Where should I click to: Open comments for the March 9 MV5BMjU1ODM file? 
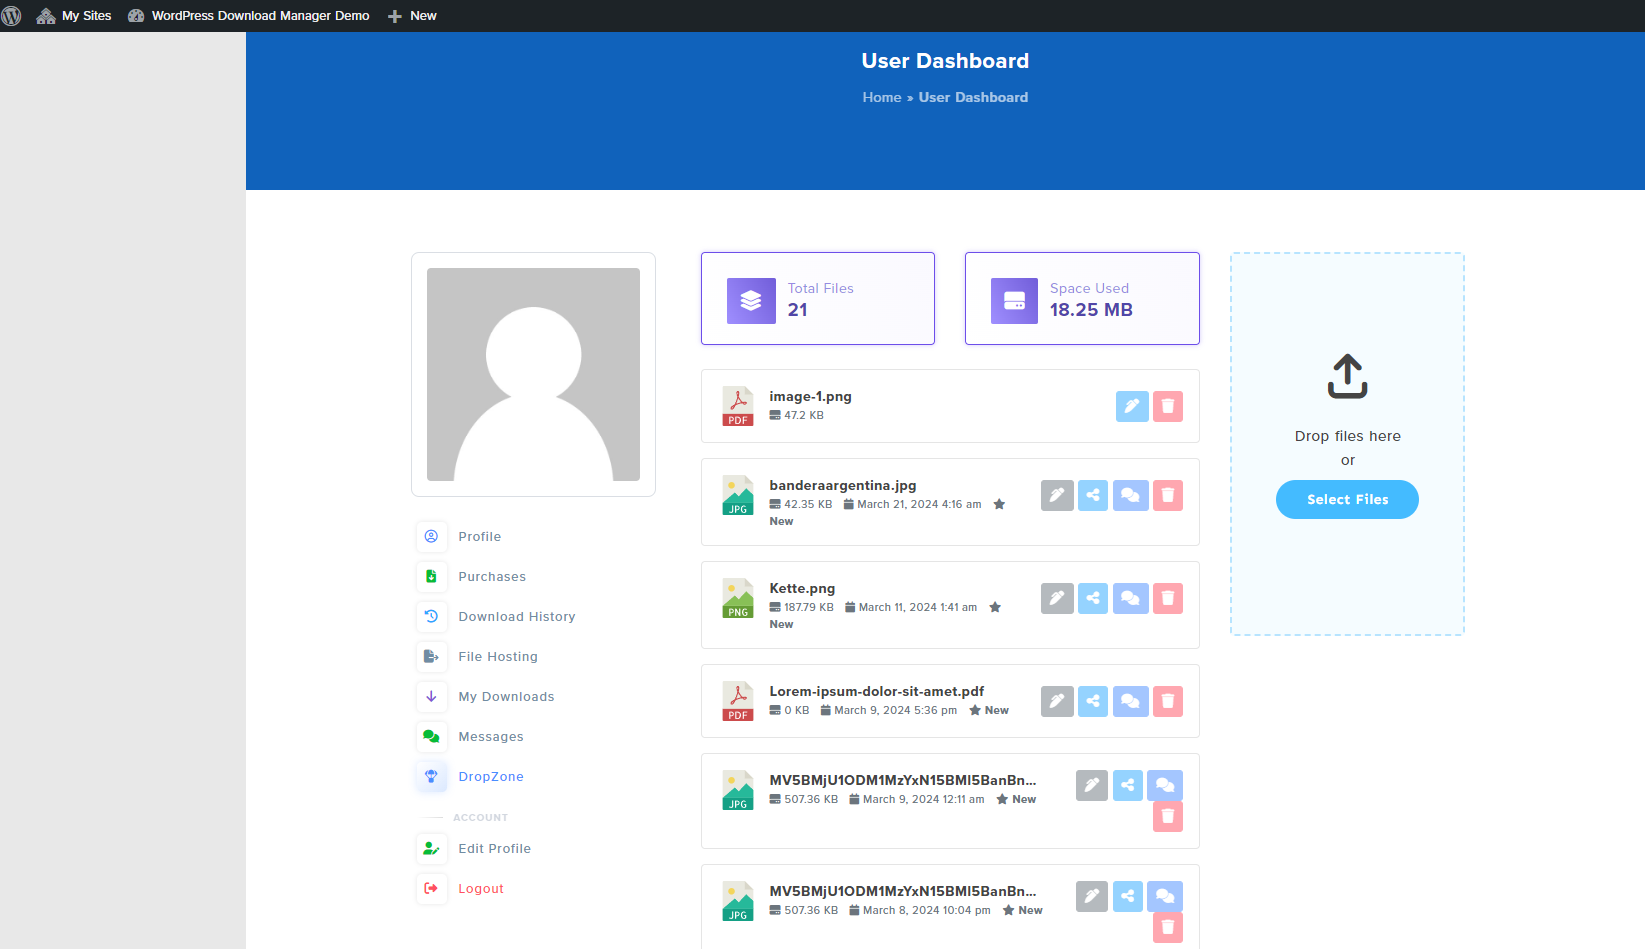click(1165, 785)
